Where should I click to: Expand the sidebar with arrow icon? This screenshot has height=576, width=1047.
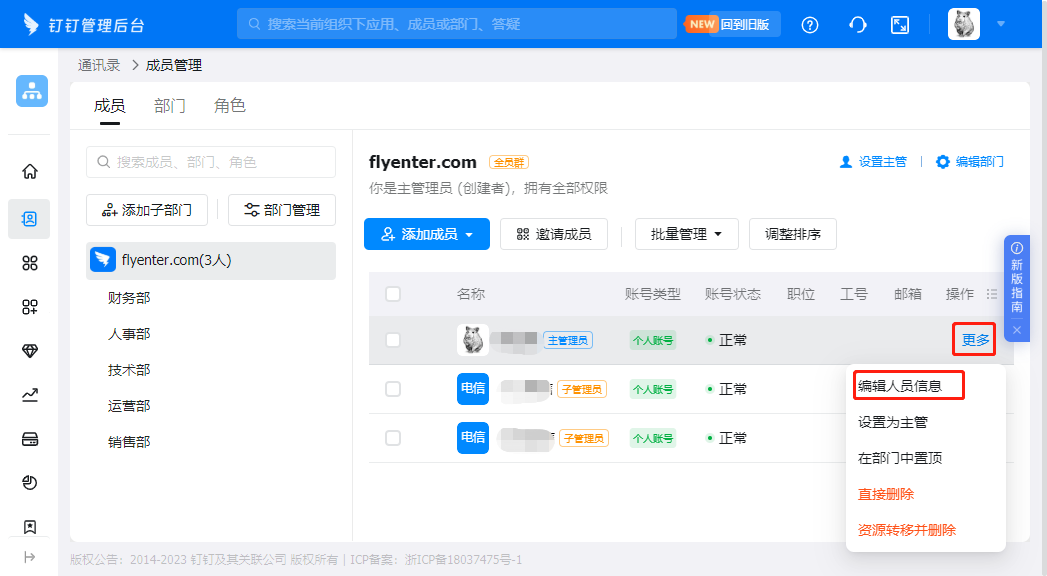pos(29,557)
